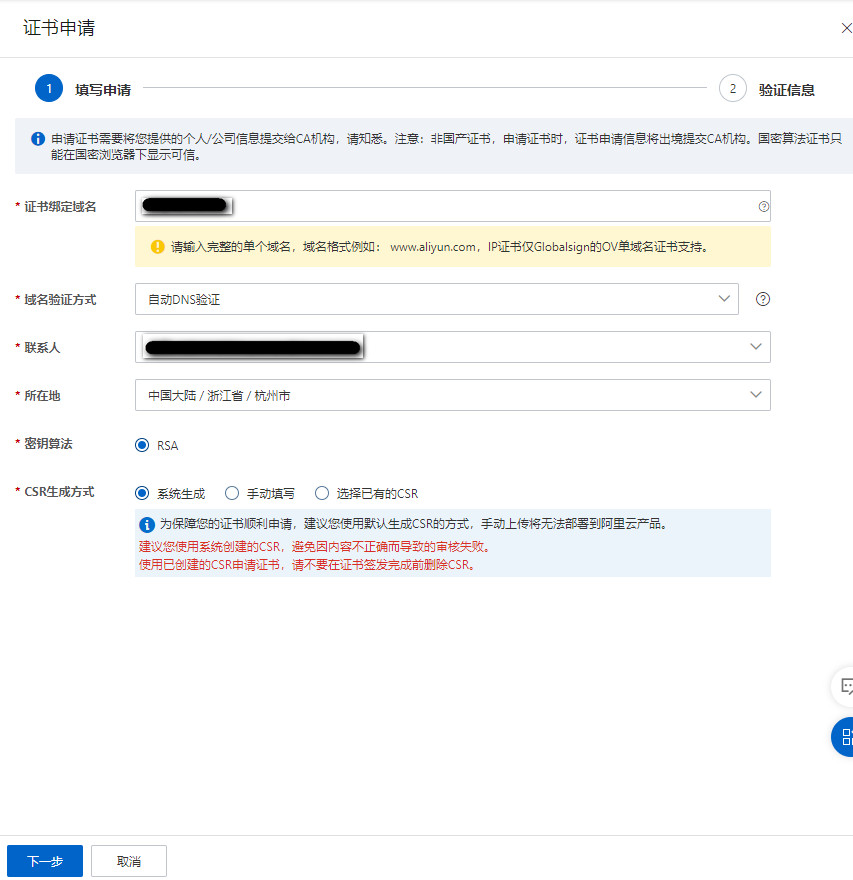Image resolution: width=853 pixels, height=880 pixels.
Task: Open the 域名验证方式 dropdown
Action: [x=437, y=298]
